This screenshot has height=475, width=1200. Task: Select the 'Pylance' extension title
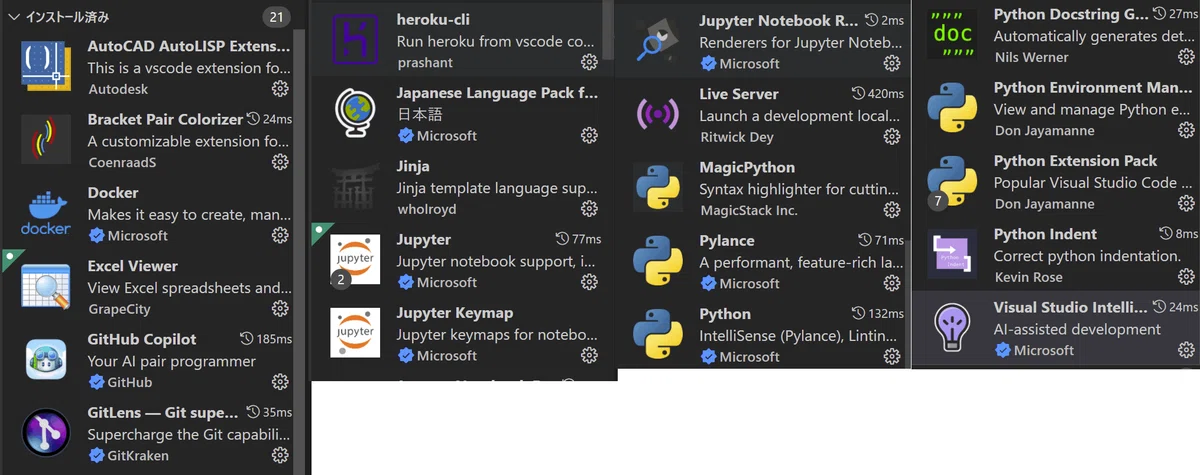[727, 240]
